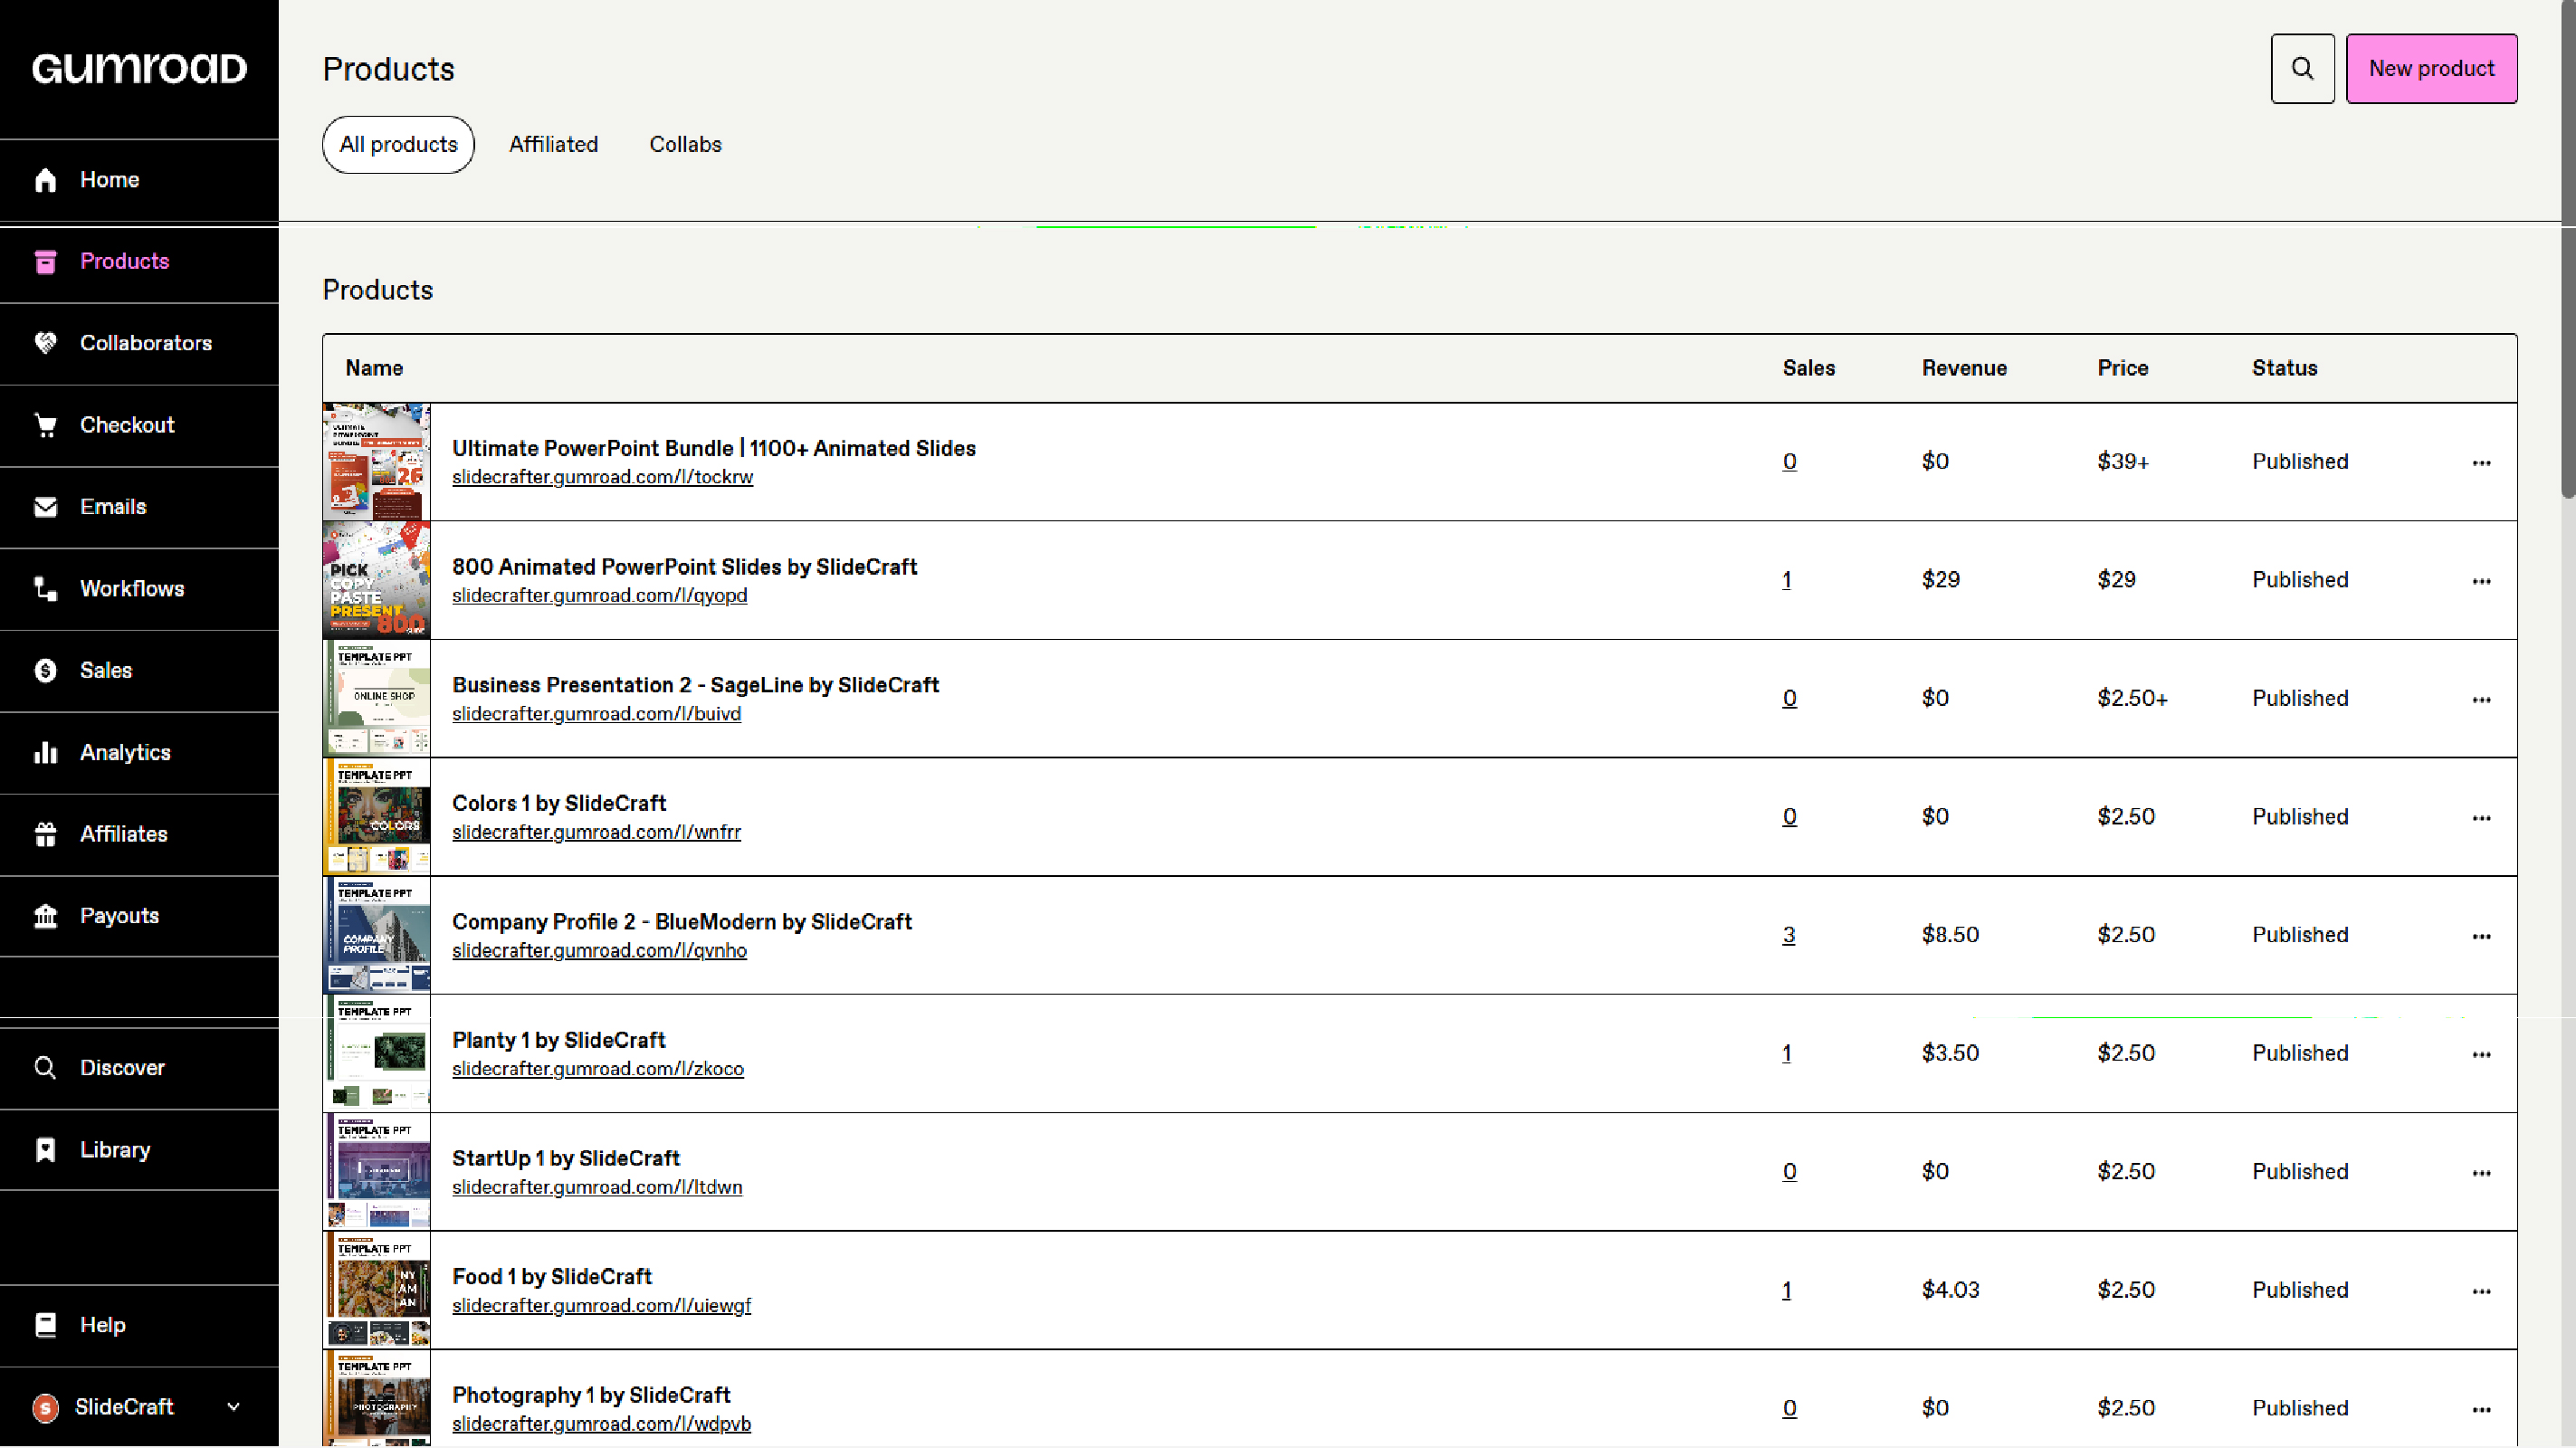
Task: Click the Affiliates gift icon
Action: coord(45,835)
